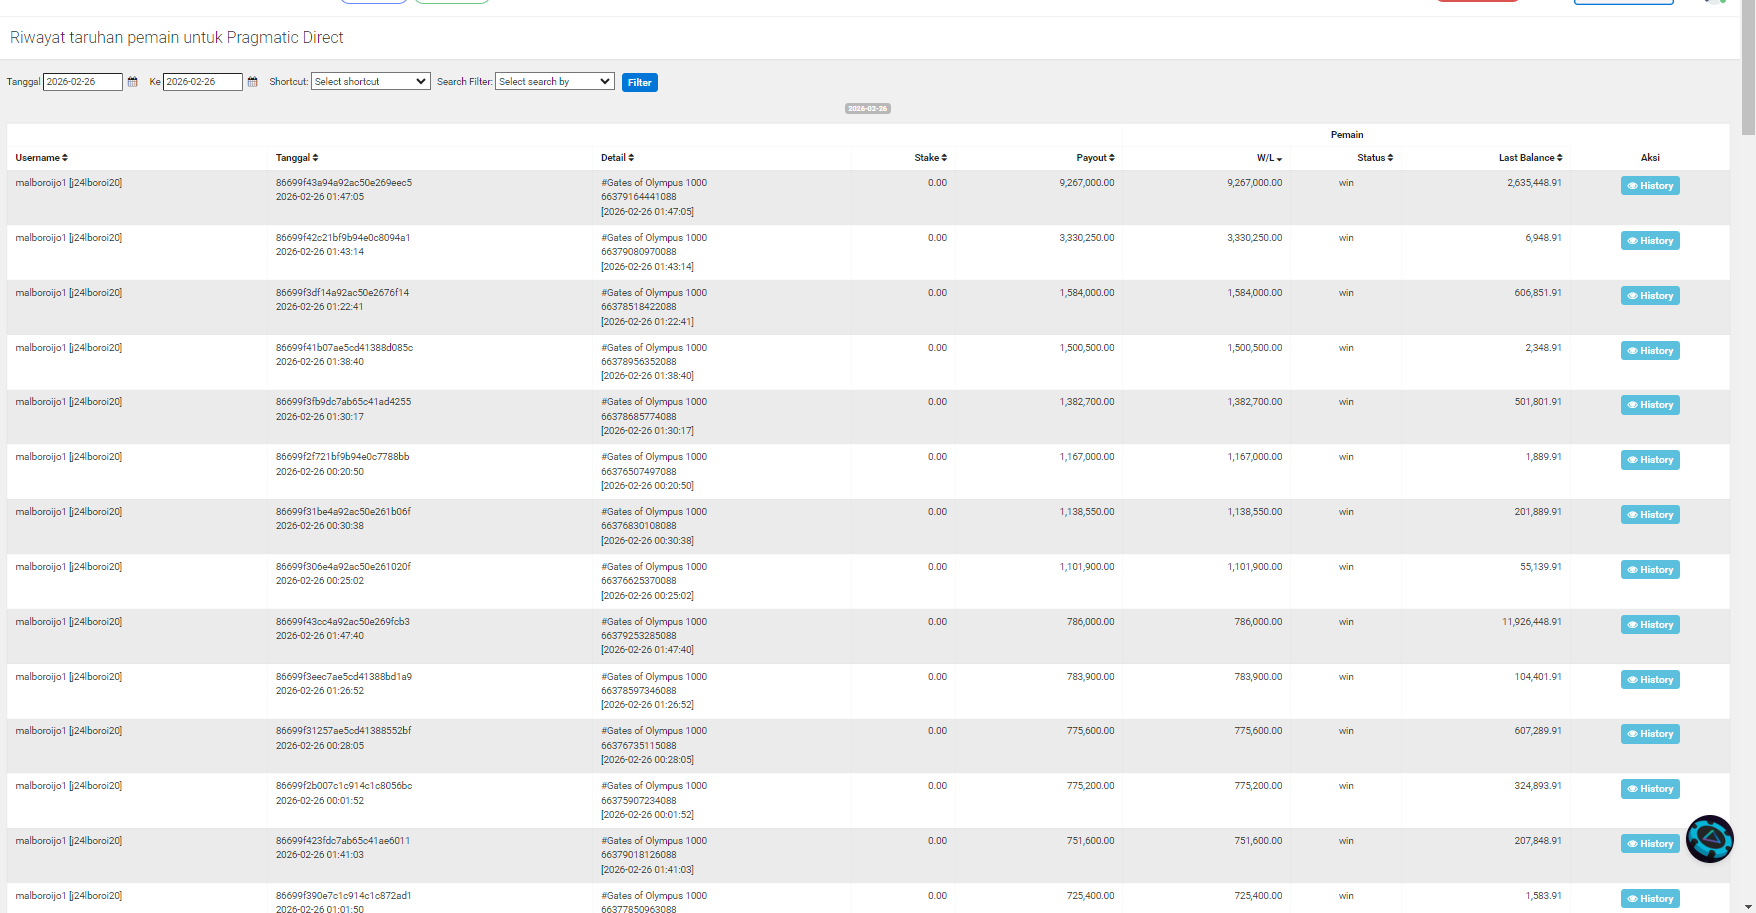Open calendar icon next to Ke end date
Image resolution: width=1756 pixels, height=913 pixels.
[252, 82]
